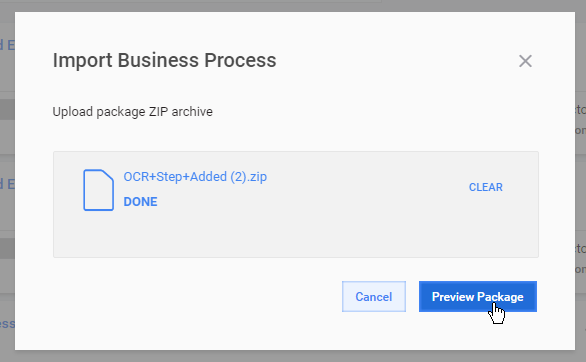
Task: Click the upper dark gray bar behind dialog's left edge
Action: point(7,109)
